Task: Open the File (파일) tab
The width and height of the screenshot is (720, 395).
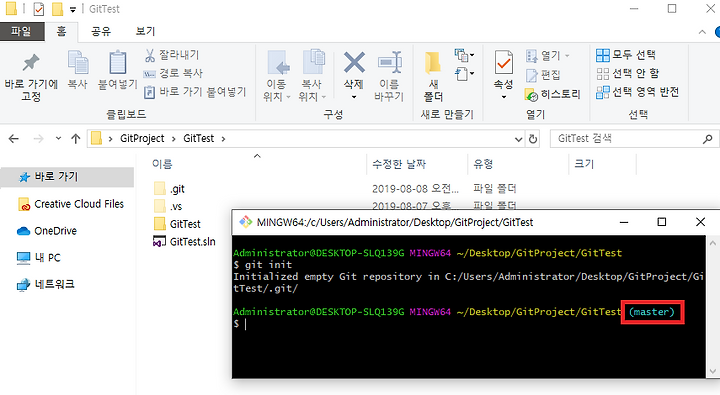Action: point(22,31)
